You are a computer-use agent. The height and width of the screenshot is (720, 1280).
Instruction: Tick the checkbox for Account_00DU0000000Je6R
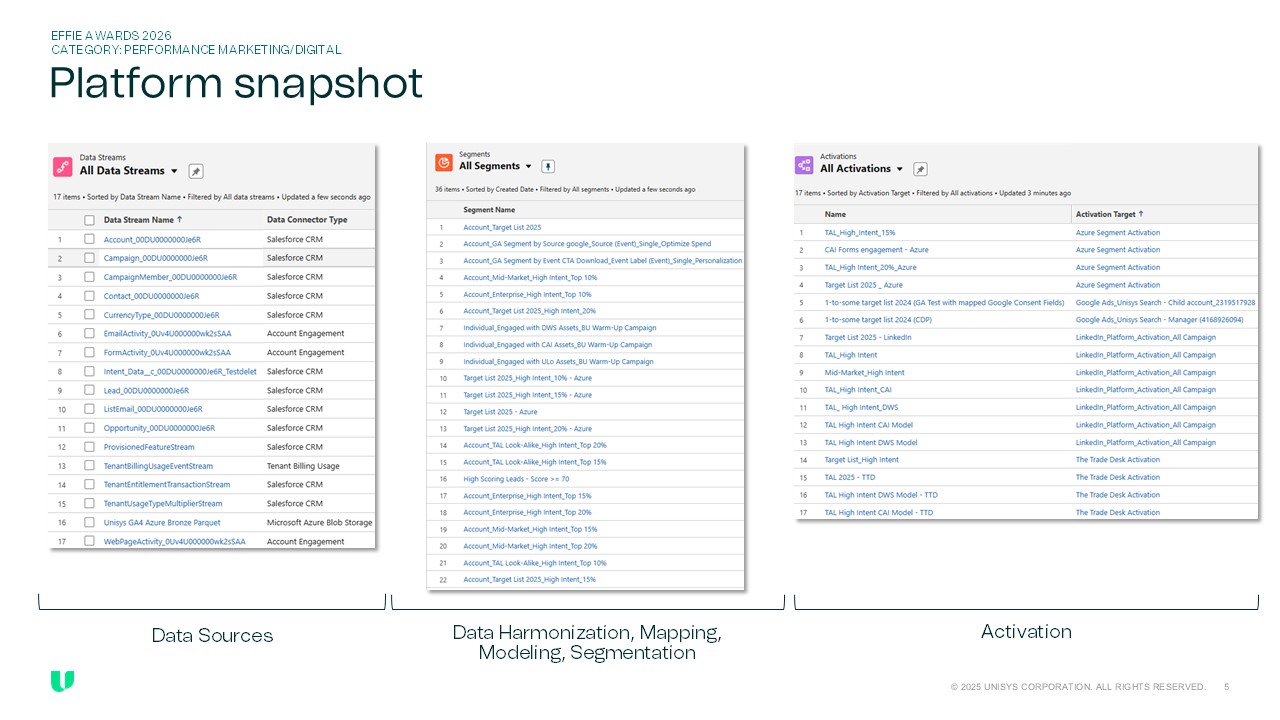[x=89, y=240]
